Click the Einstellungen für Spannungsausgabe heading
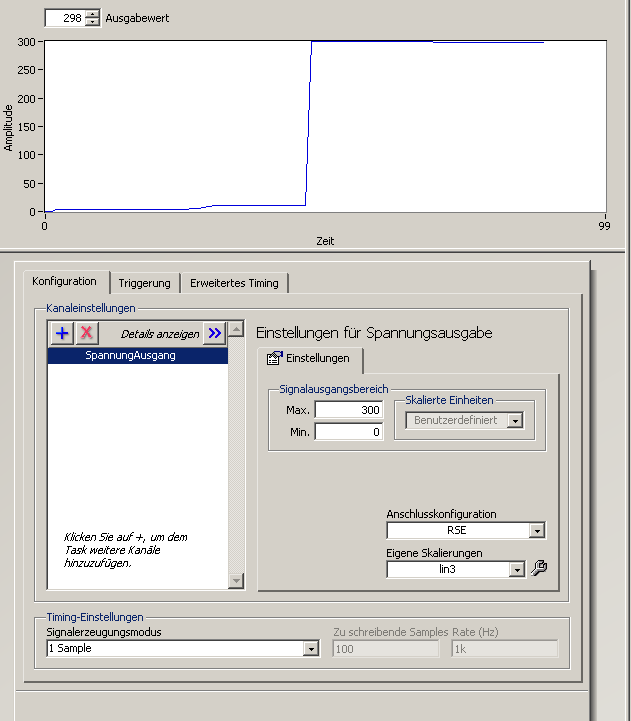 coord(374,332)
